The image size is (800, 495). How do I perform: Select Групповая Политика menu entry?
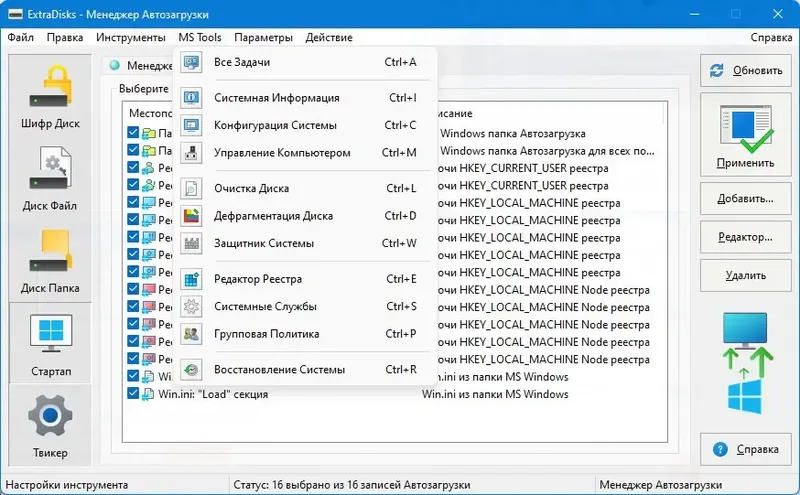click(x=266, y=334)
